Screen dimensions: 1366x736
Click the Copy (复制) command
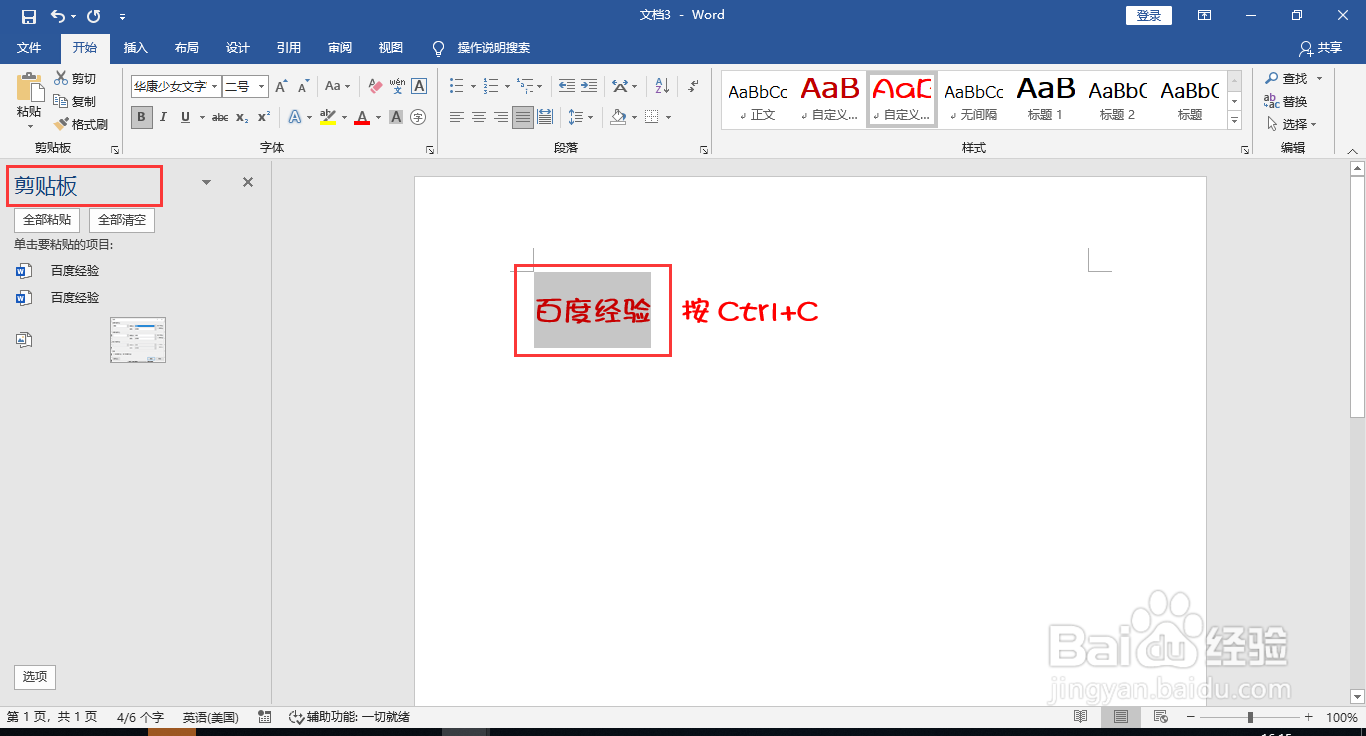76,101
